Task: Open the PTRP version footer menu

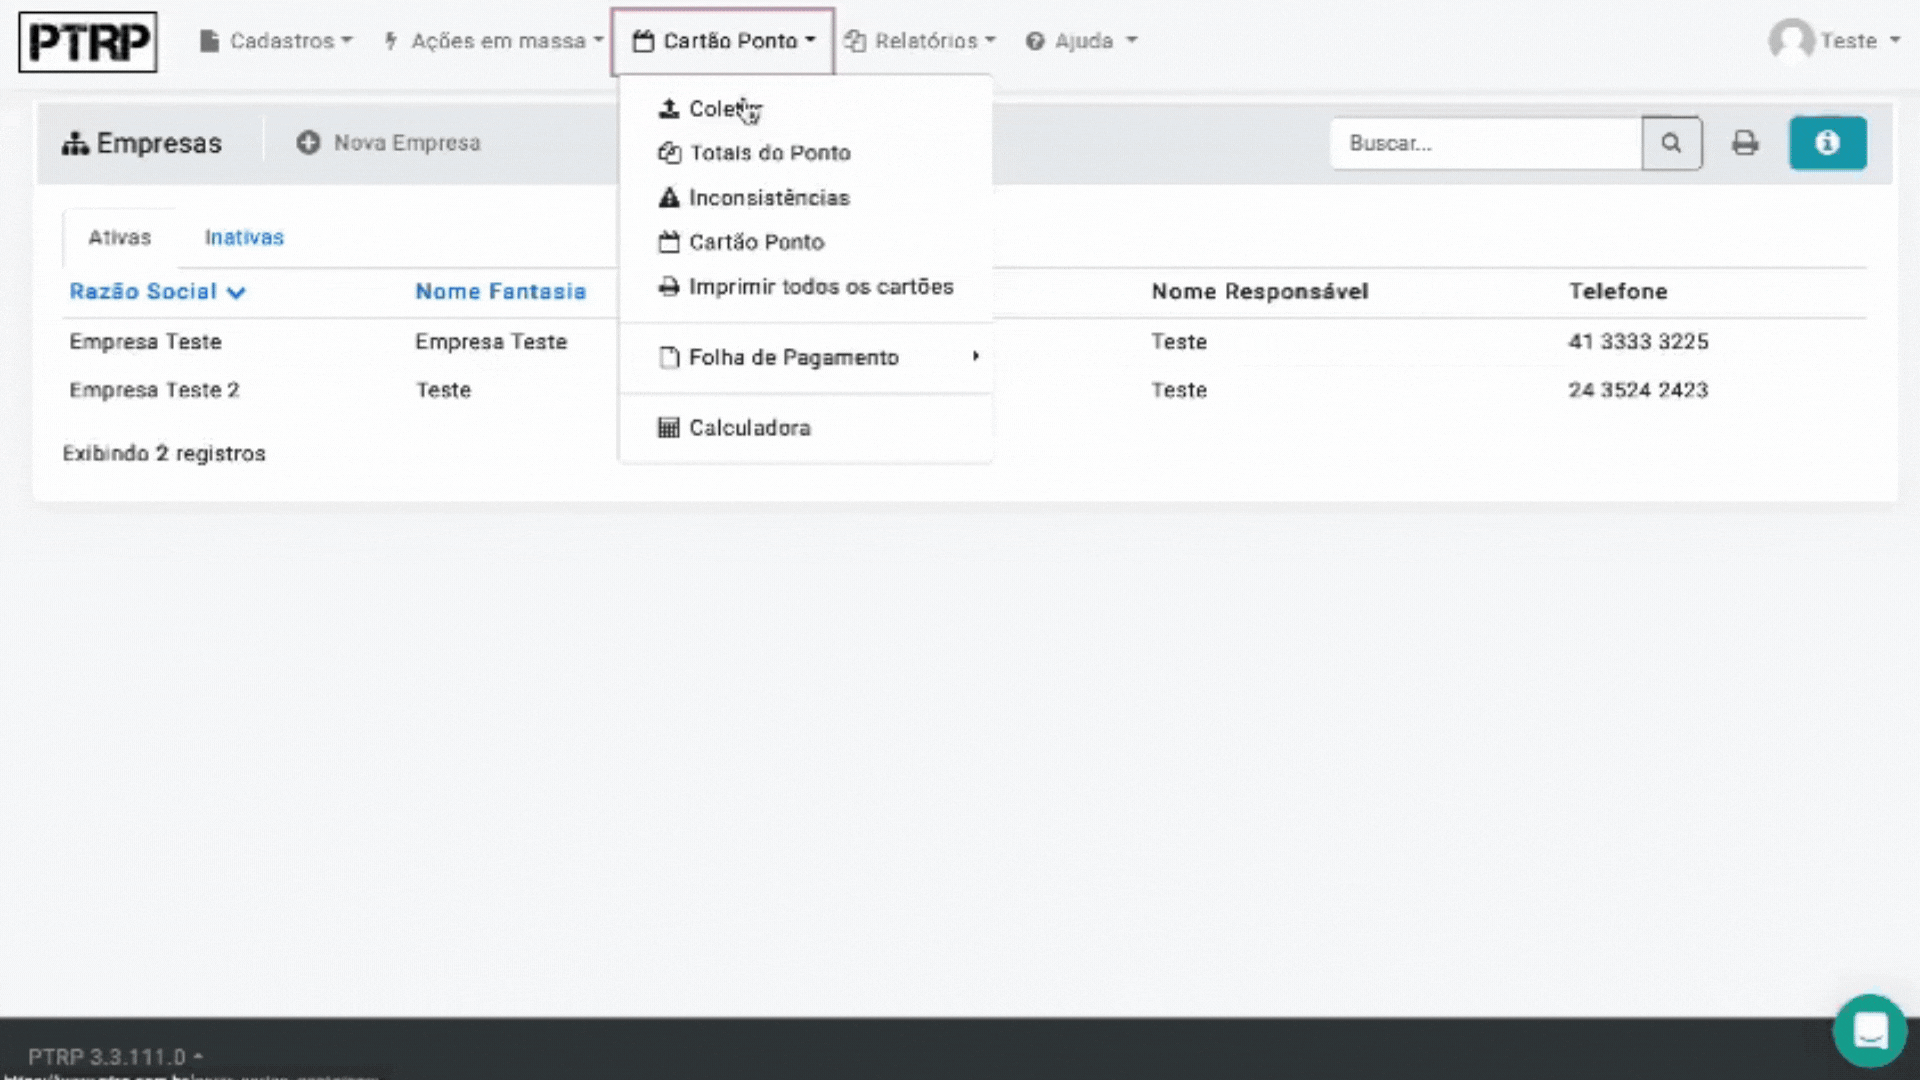Action: click(x=115, y=1056)
